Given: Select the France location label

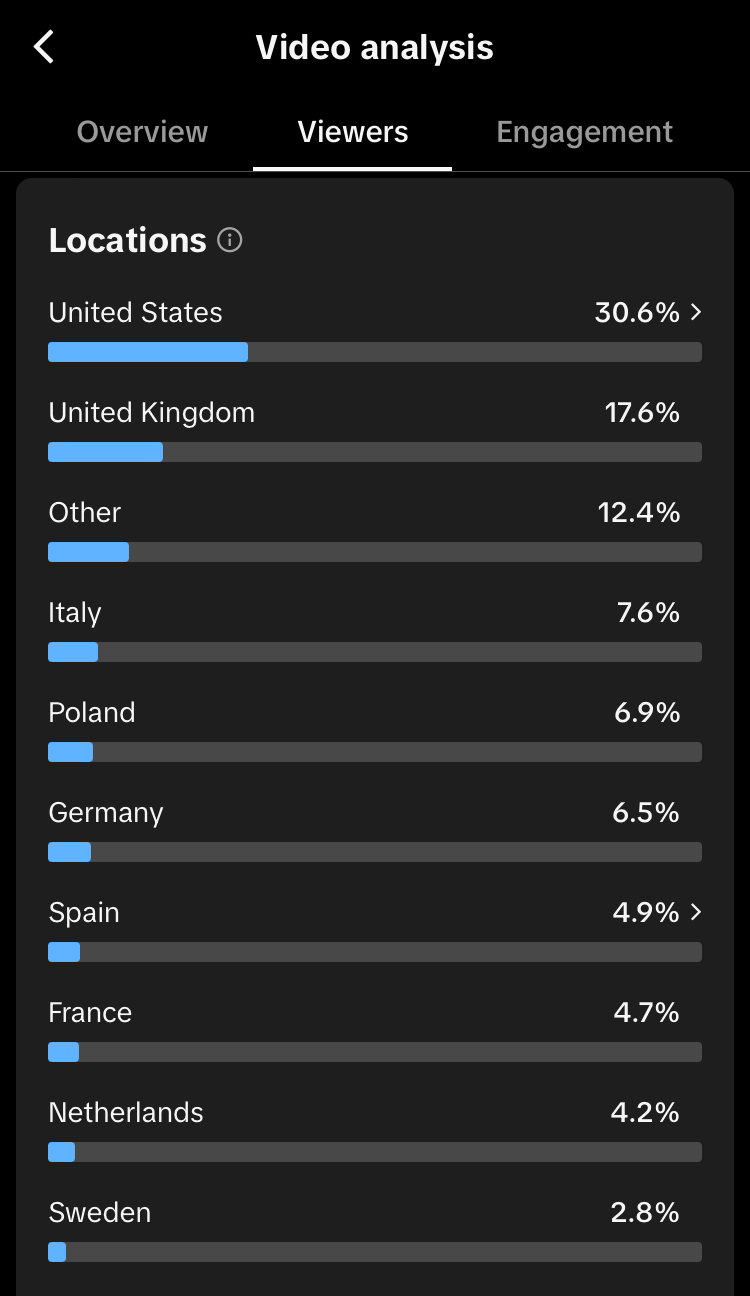Looking at the screenshot, I should (x=90, y=1012).
